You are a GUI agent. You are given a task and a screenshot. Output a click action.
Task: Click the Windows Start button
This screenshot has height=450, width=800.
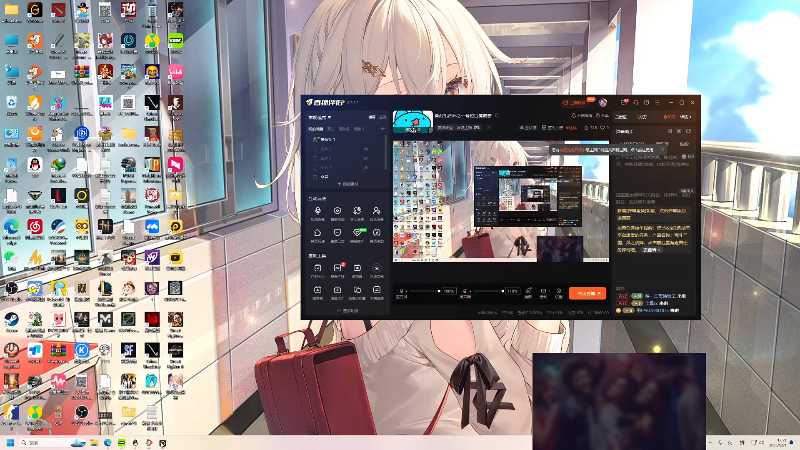tap(10, 443)
